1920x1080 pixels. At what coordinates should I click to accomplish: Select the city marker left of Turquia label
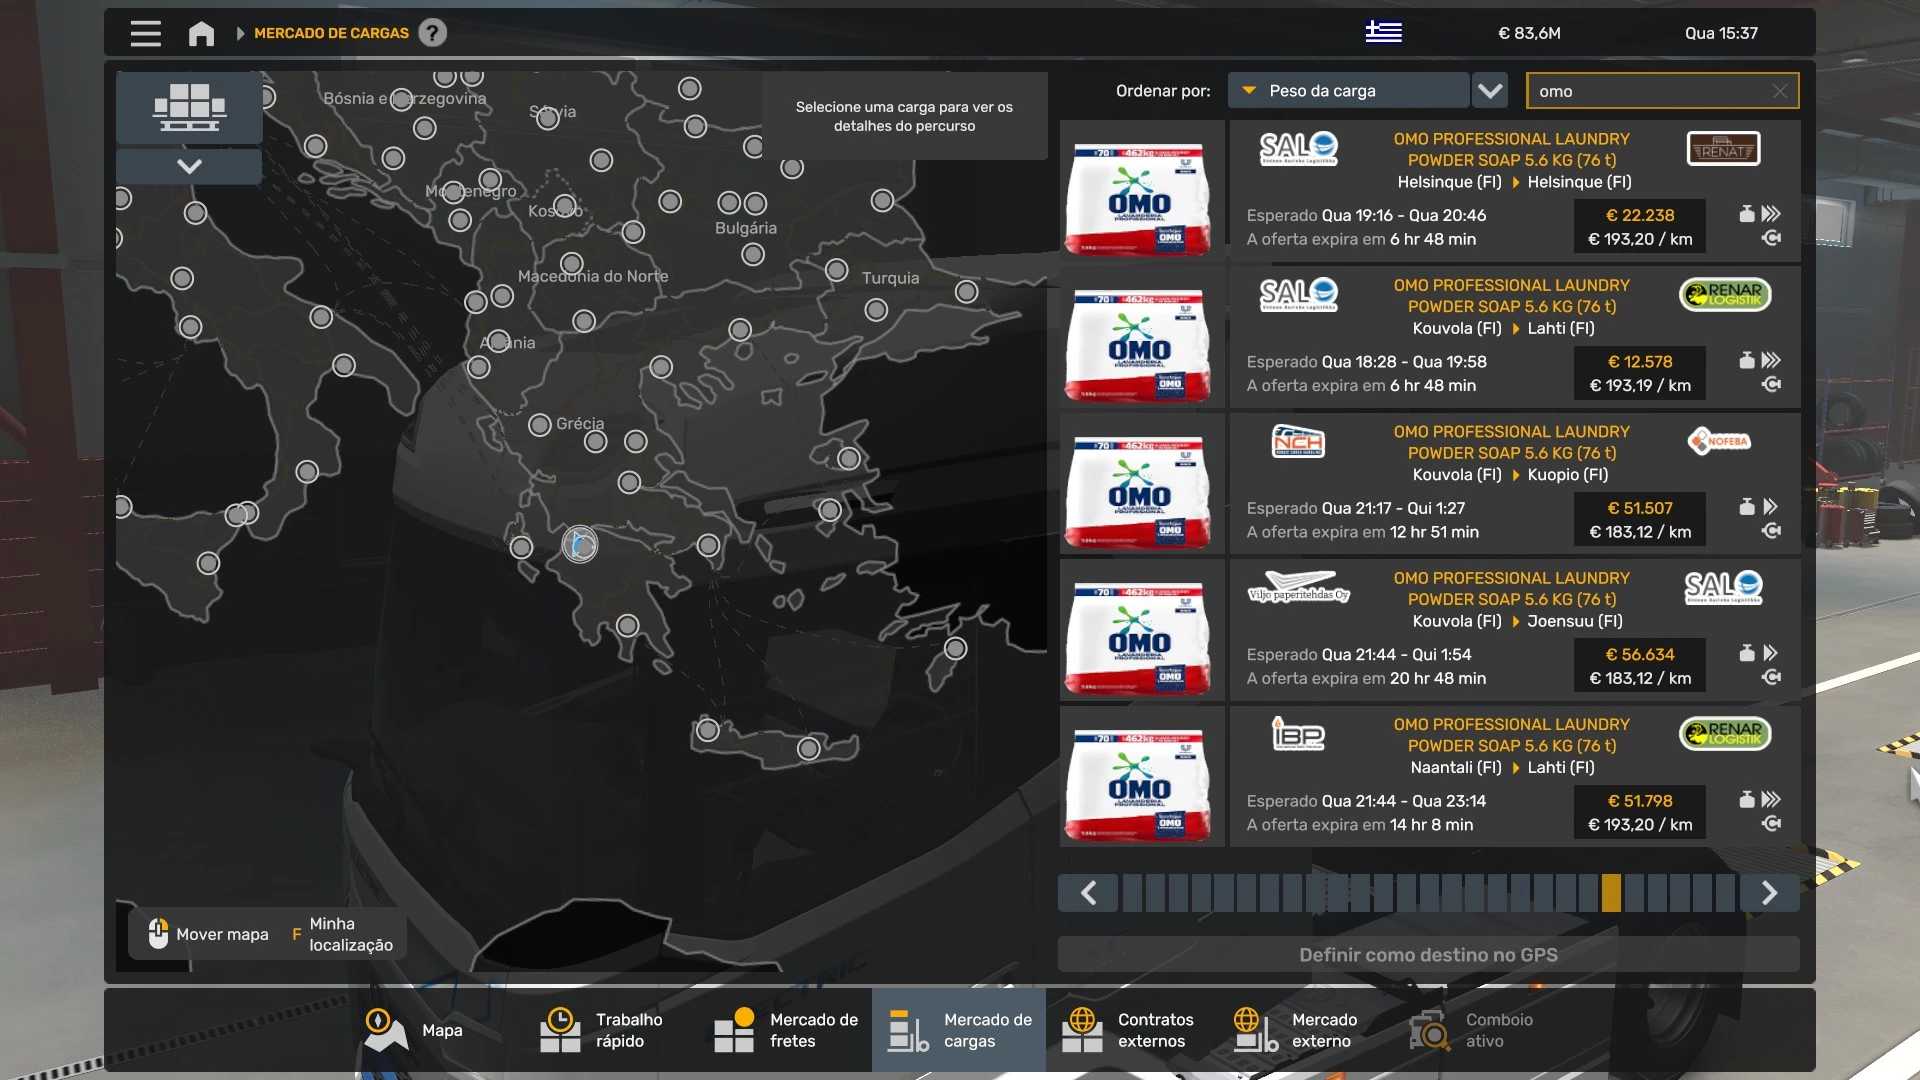[x=837, y=270]
